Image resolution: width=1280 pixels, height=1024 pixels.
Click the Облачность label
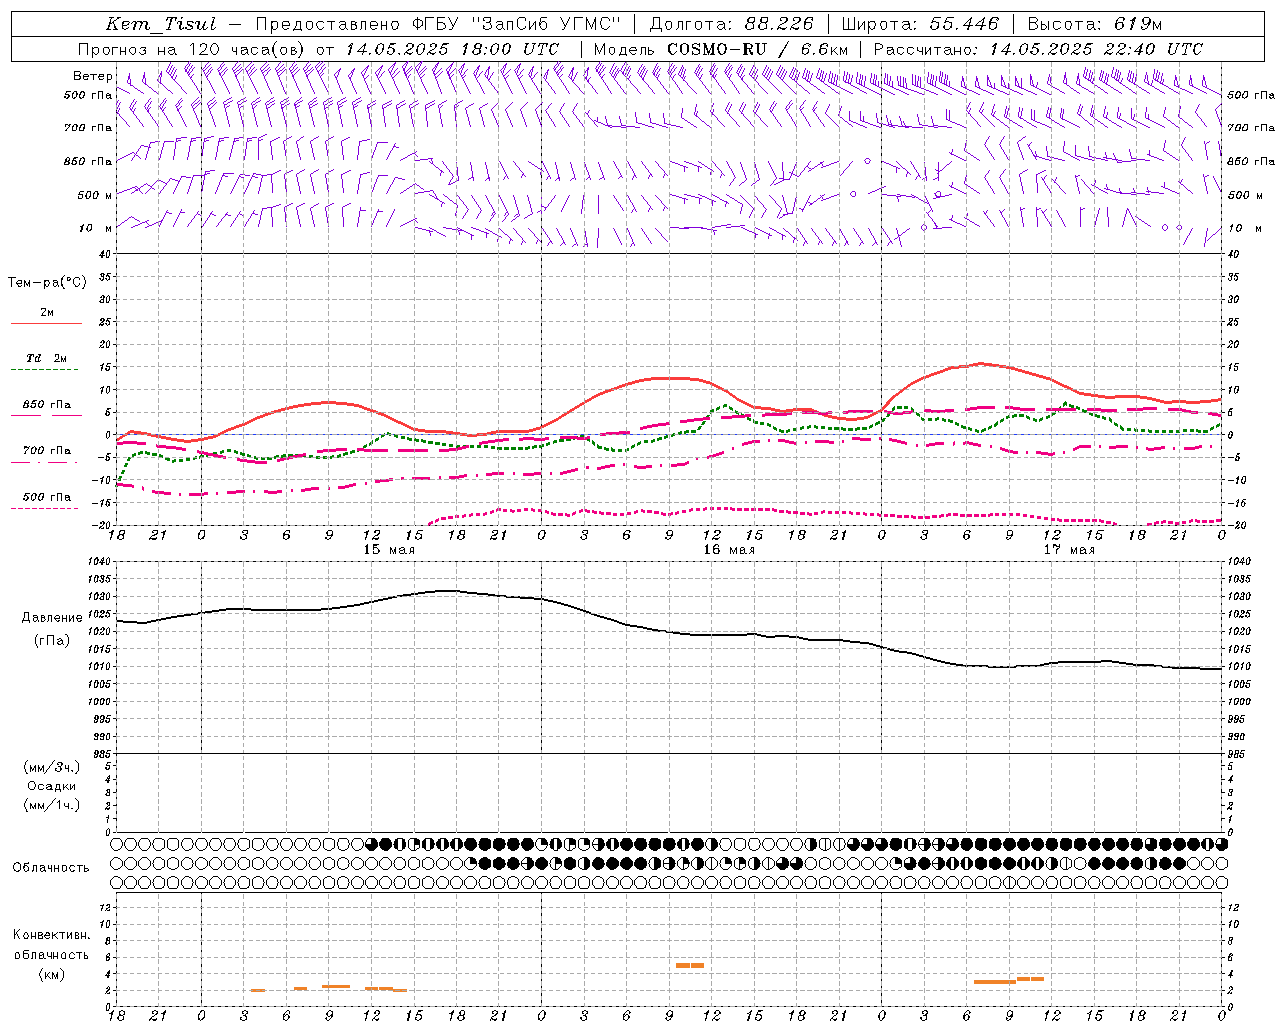(x=51, y=868)
